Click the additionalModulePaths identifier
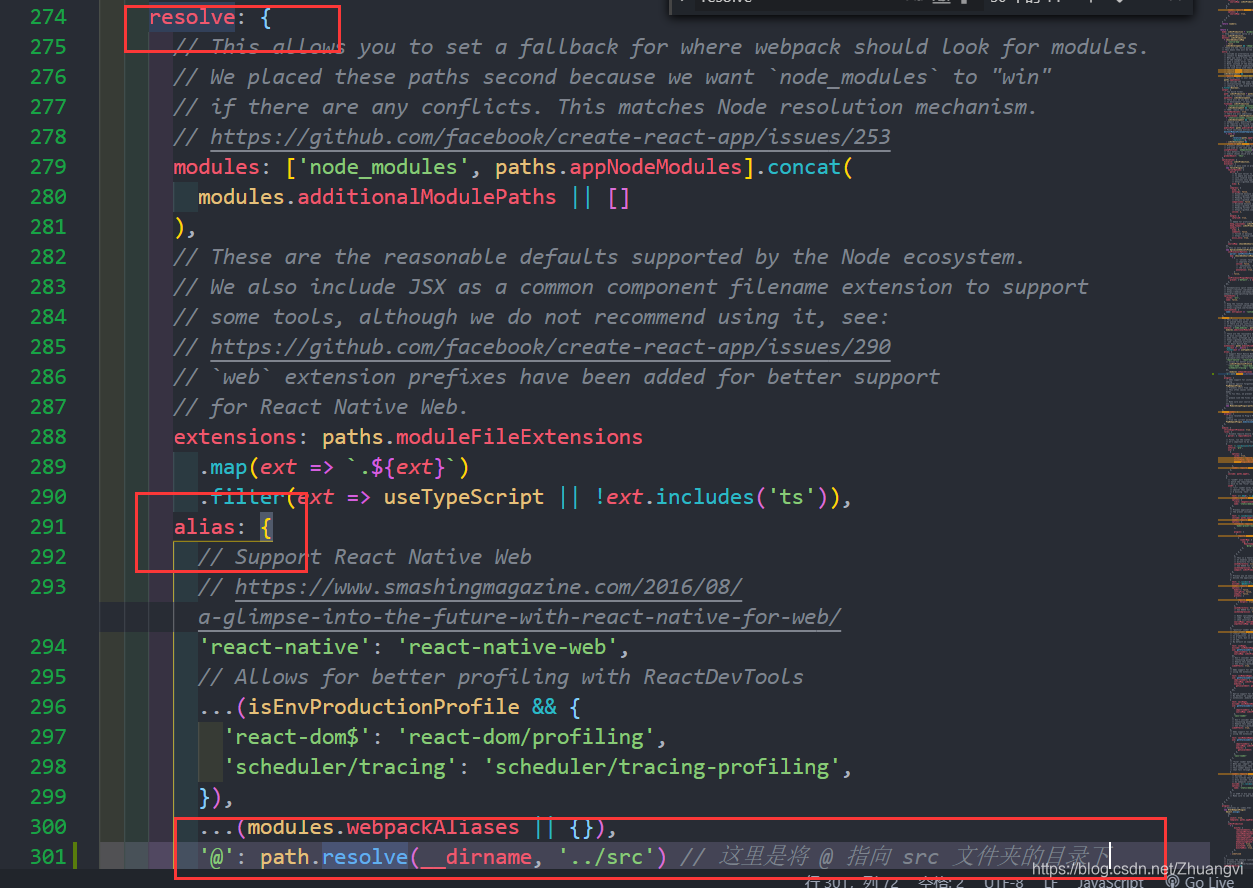The width and height of the screenshot is (1253, 888). point(427,197)
